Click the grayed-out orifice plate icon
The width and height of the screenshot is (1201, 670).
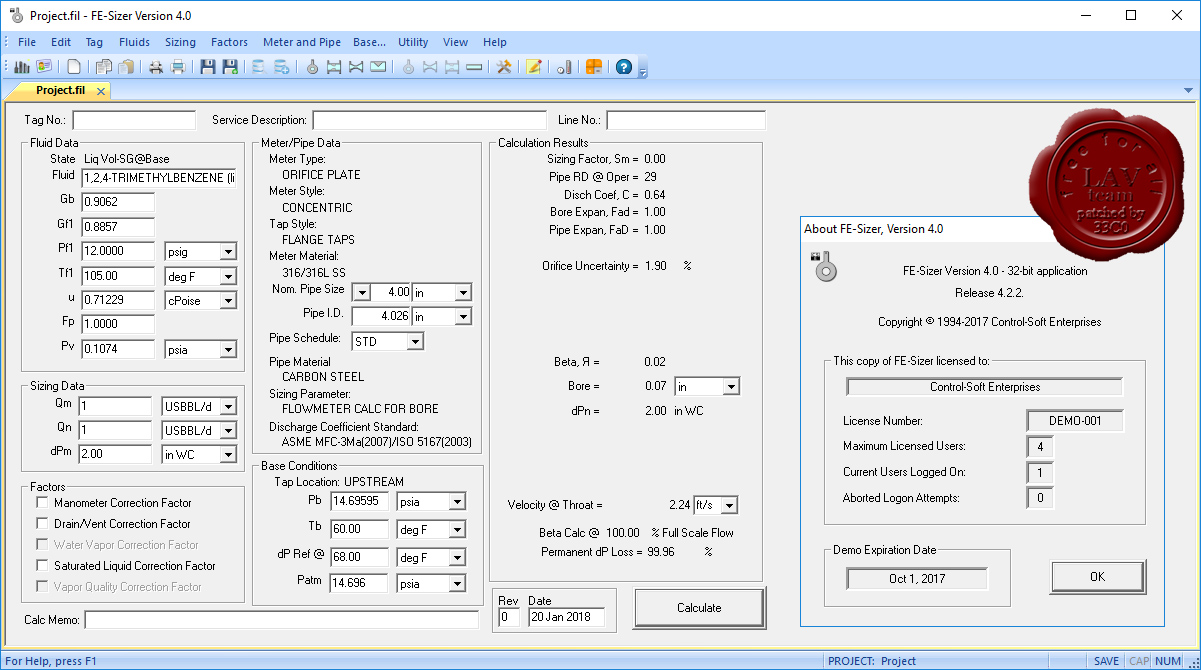click(x=408, y=67)
